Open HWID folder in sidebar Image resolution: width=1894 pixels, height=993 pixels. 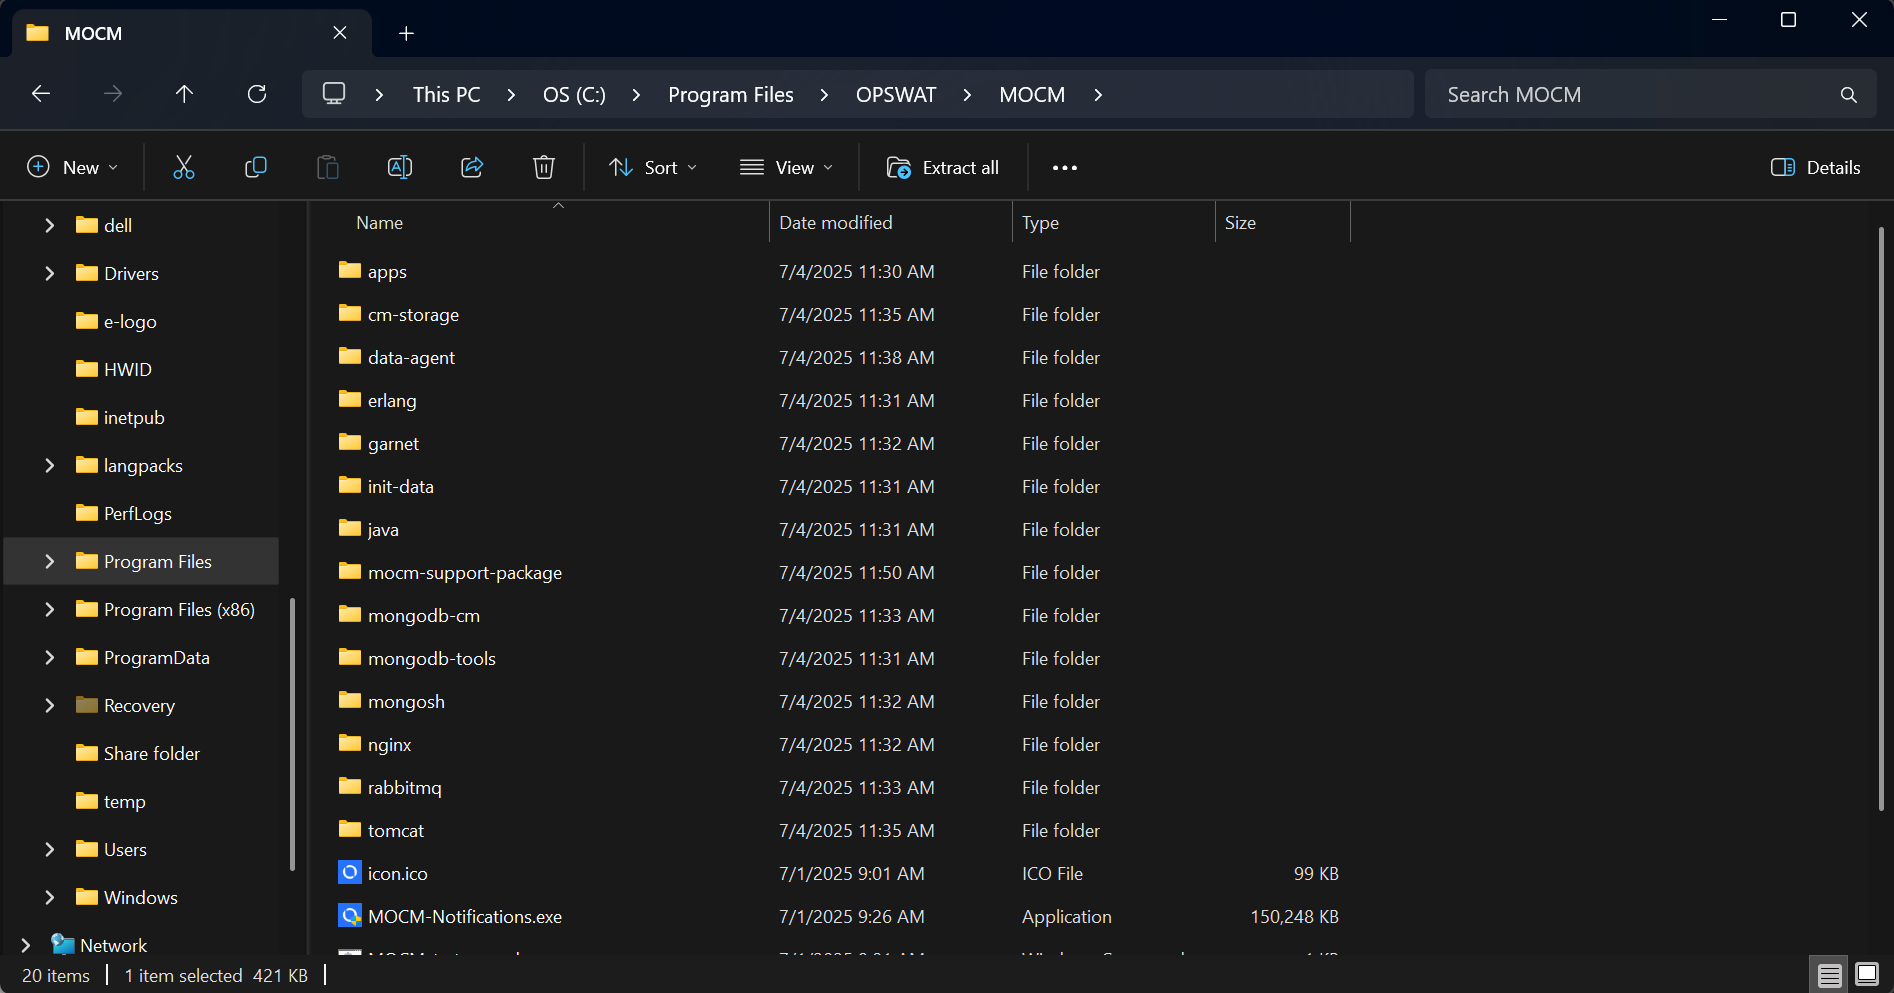(128, 369)
